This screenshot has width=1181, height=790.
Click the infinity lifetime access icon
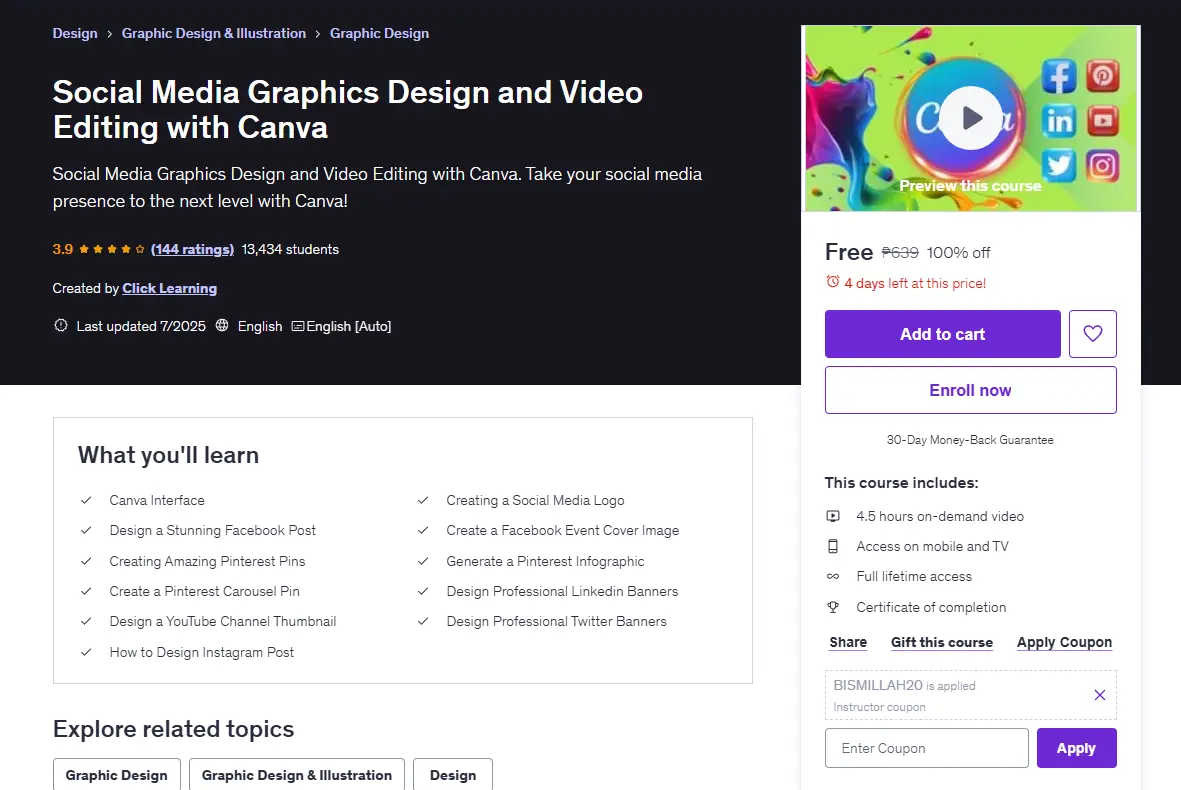click(833, 576)
